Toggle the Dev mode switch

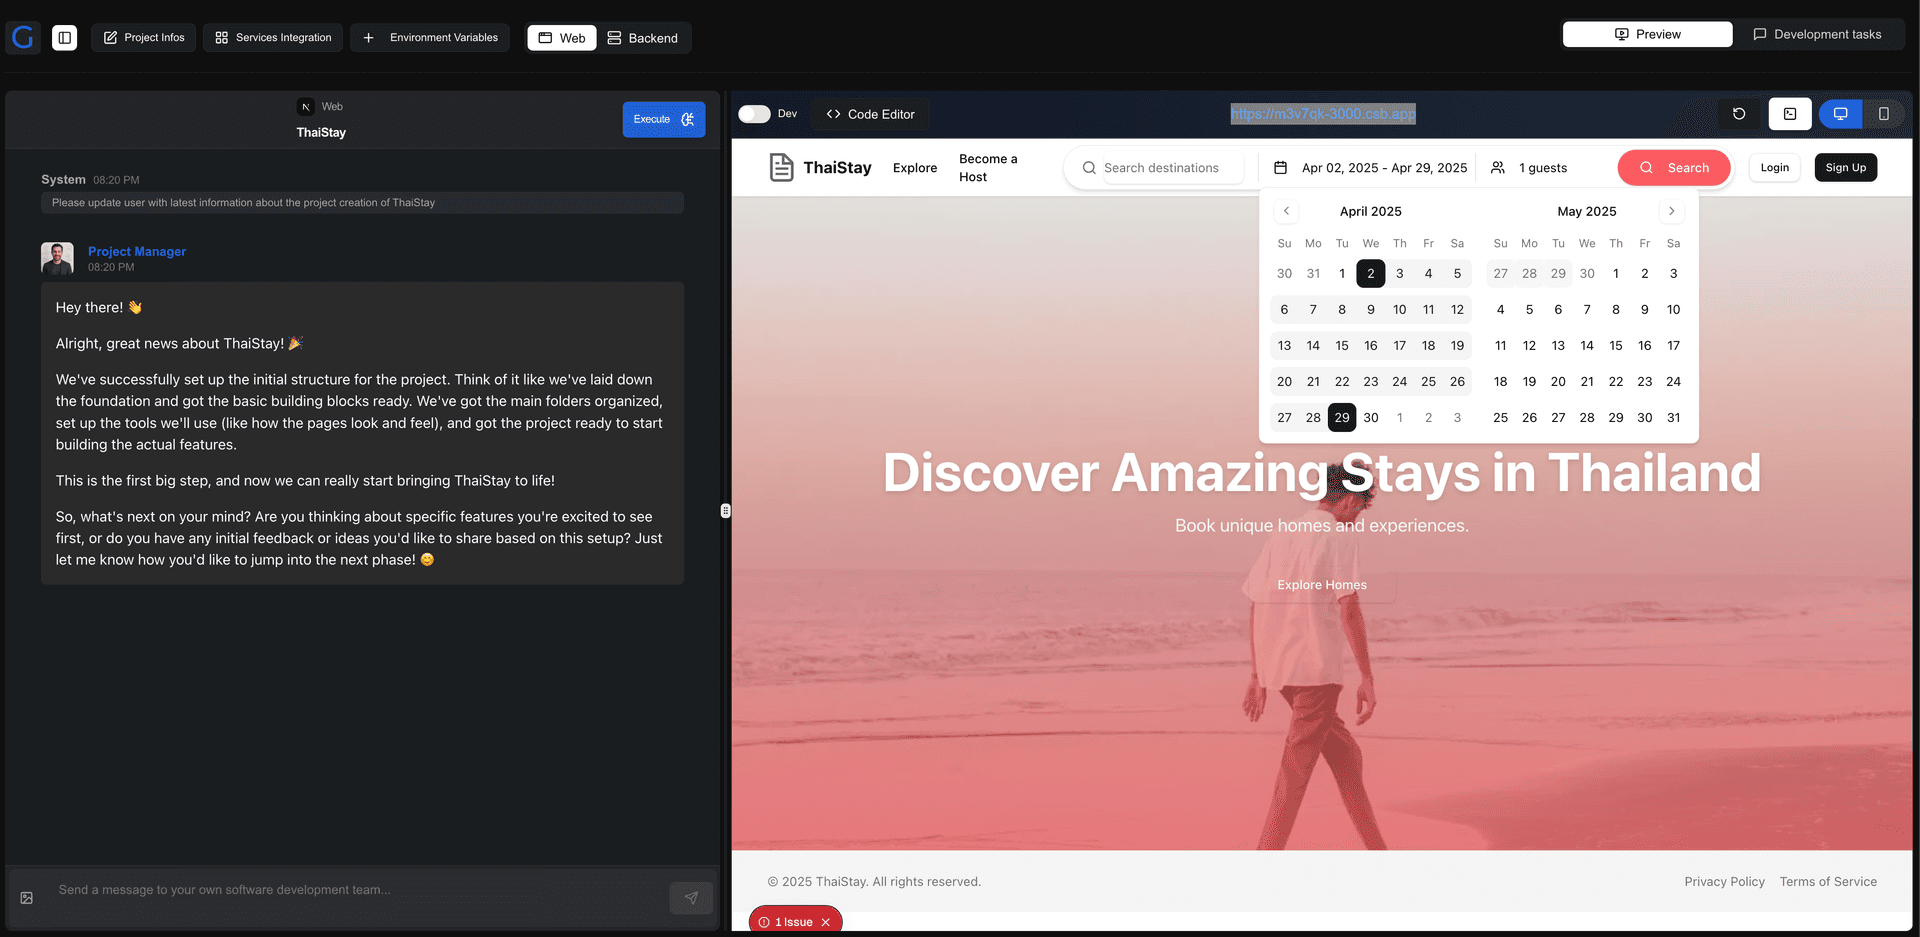755,114
